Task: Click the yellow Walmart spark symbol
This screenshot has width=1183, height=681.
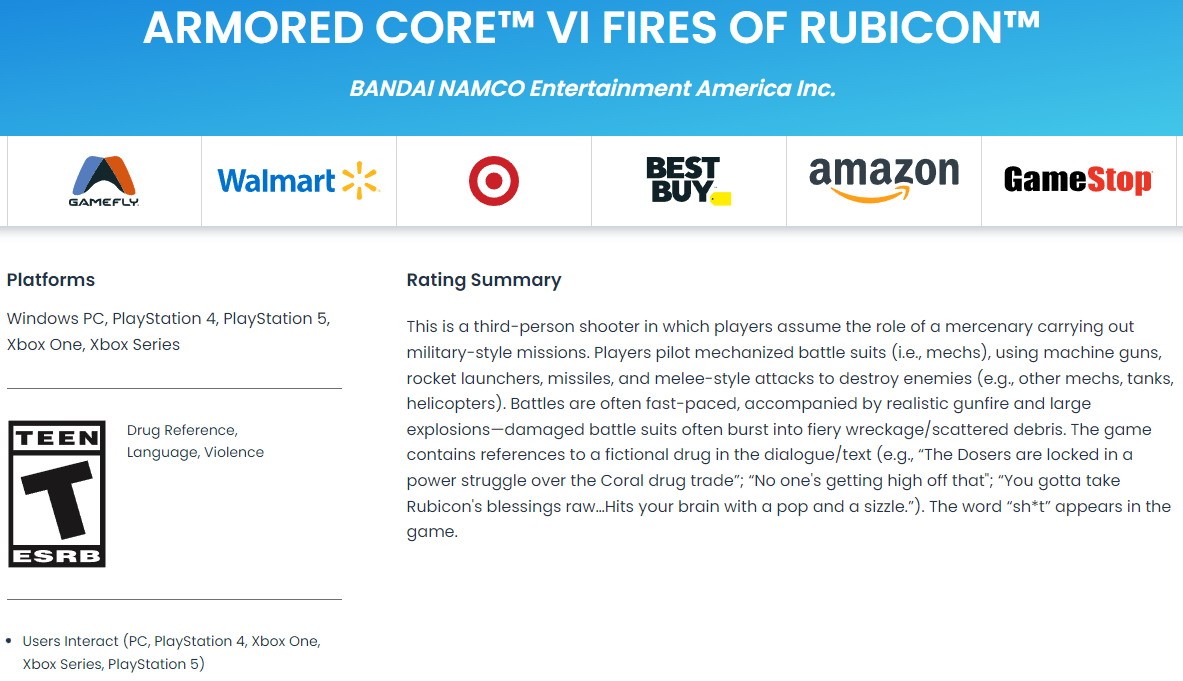Action: tap(360, 180)
